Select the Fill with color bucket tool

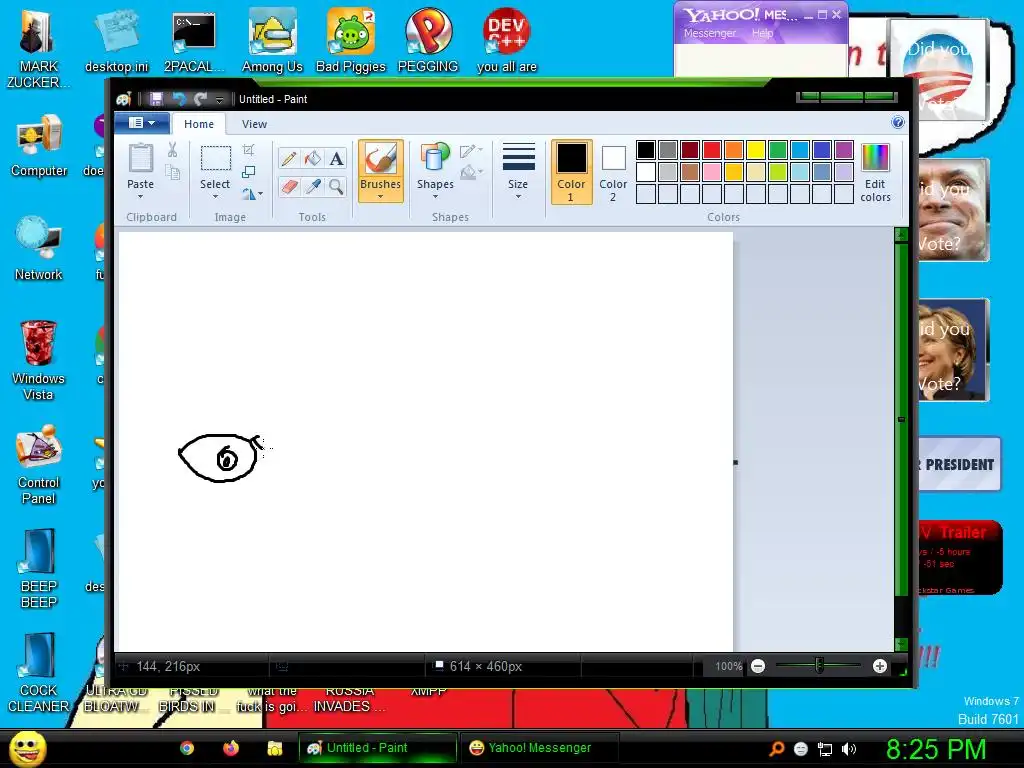coord(313,159)
